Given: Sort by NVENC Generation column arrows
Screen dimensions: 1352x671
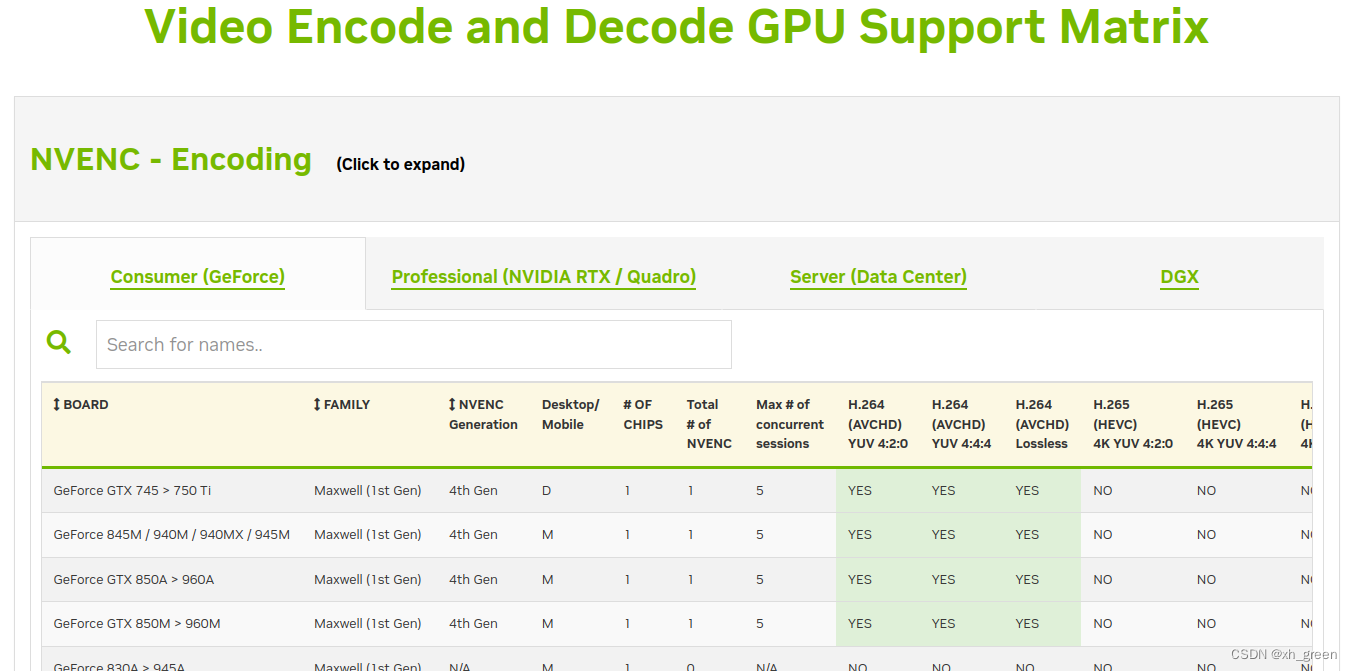Looking at the screenshot, I should [452, 405].
